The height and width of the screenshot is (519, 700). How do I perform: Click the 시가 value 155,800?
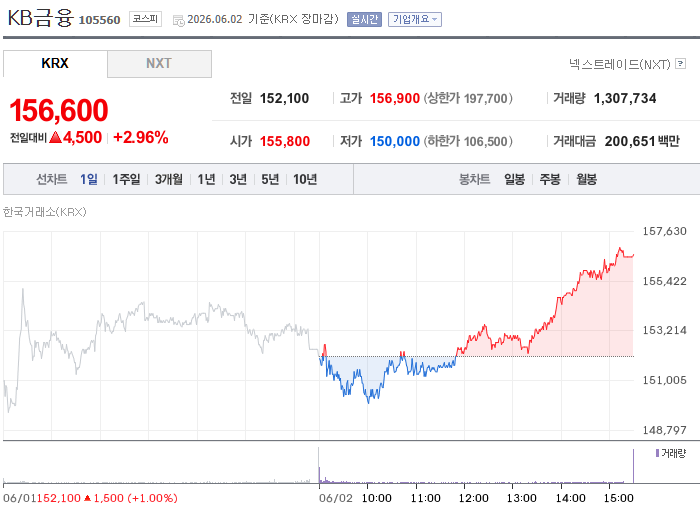point(285,141)
